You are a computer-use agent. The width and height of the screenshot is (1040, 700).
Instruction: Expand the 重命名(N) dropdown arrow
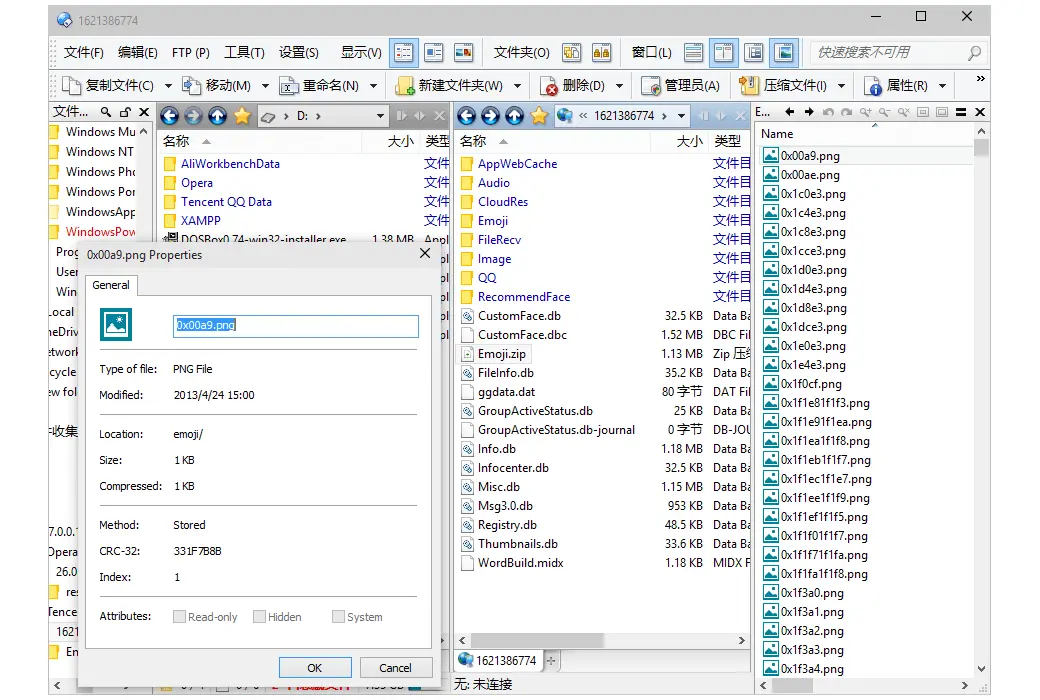[373, 86]
